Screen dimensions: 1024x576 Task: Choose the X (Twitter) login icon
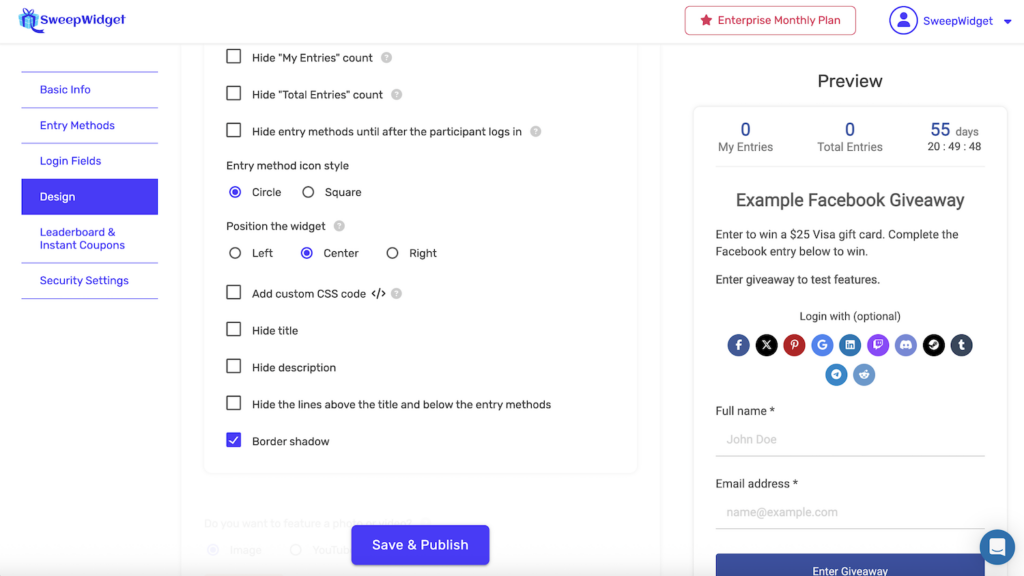tap(766, 345)
